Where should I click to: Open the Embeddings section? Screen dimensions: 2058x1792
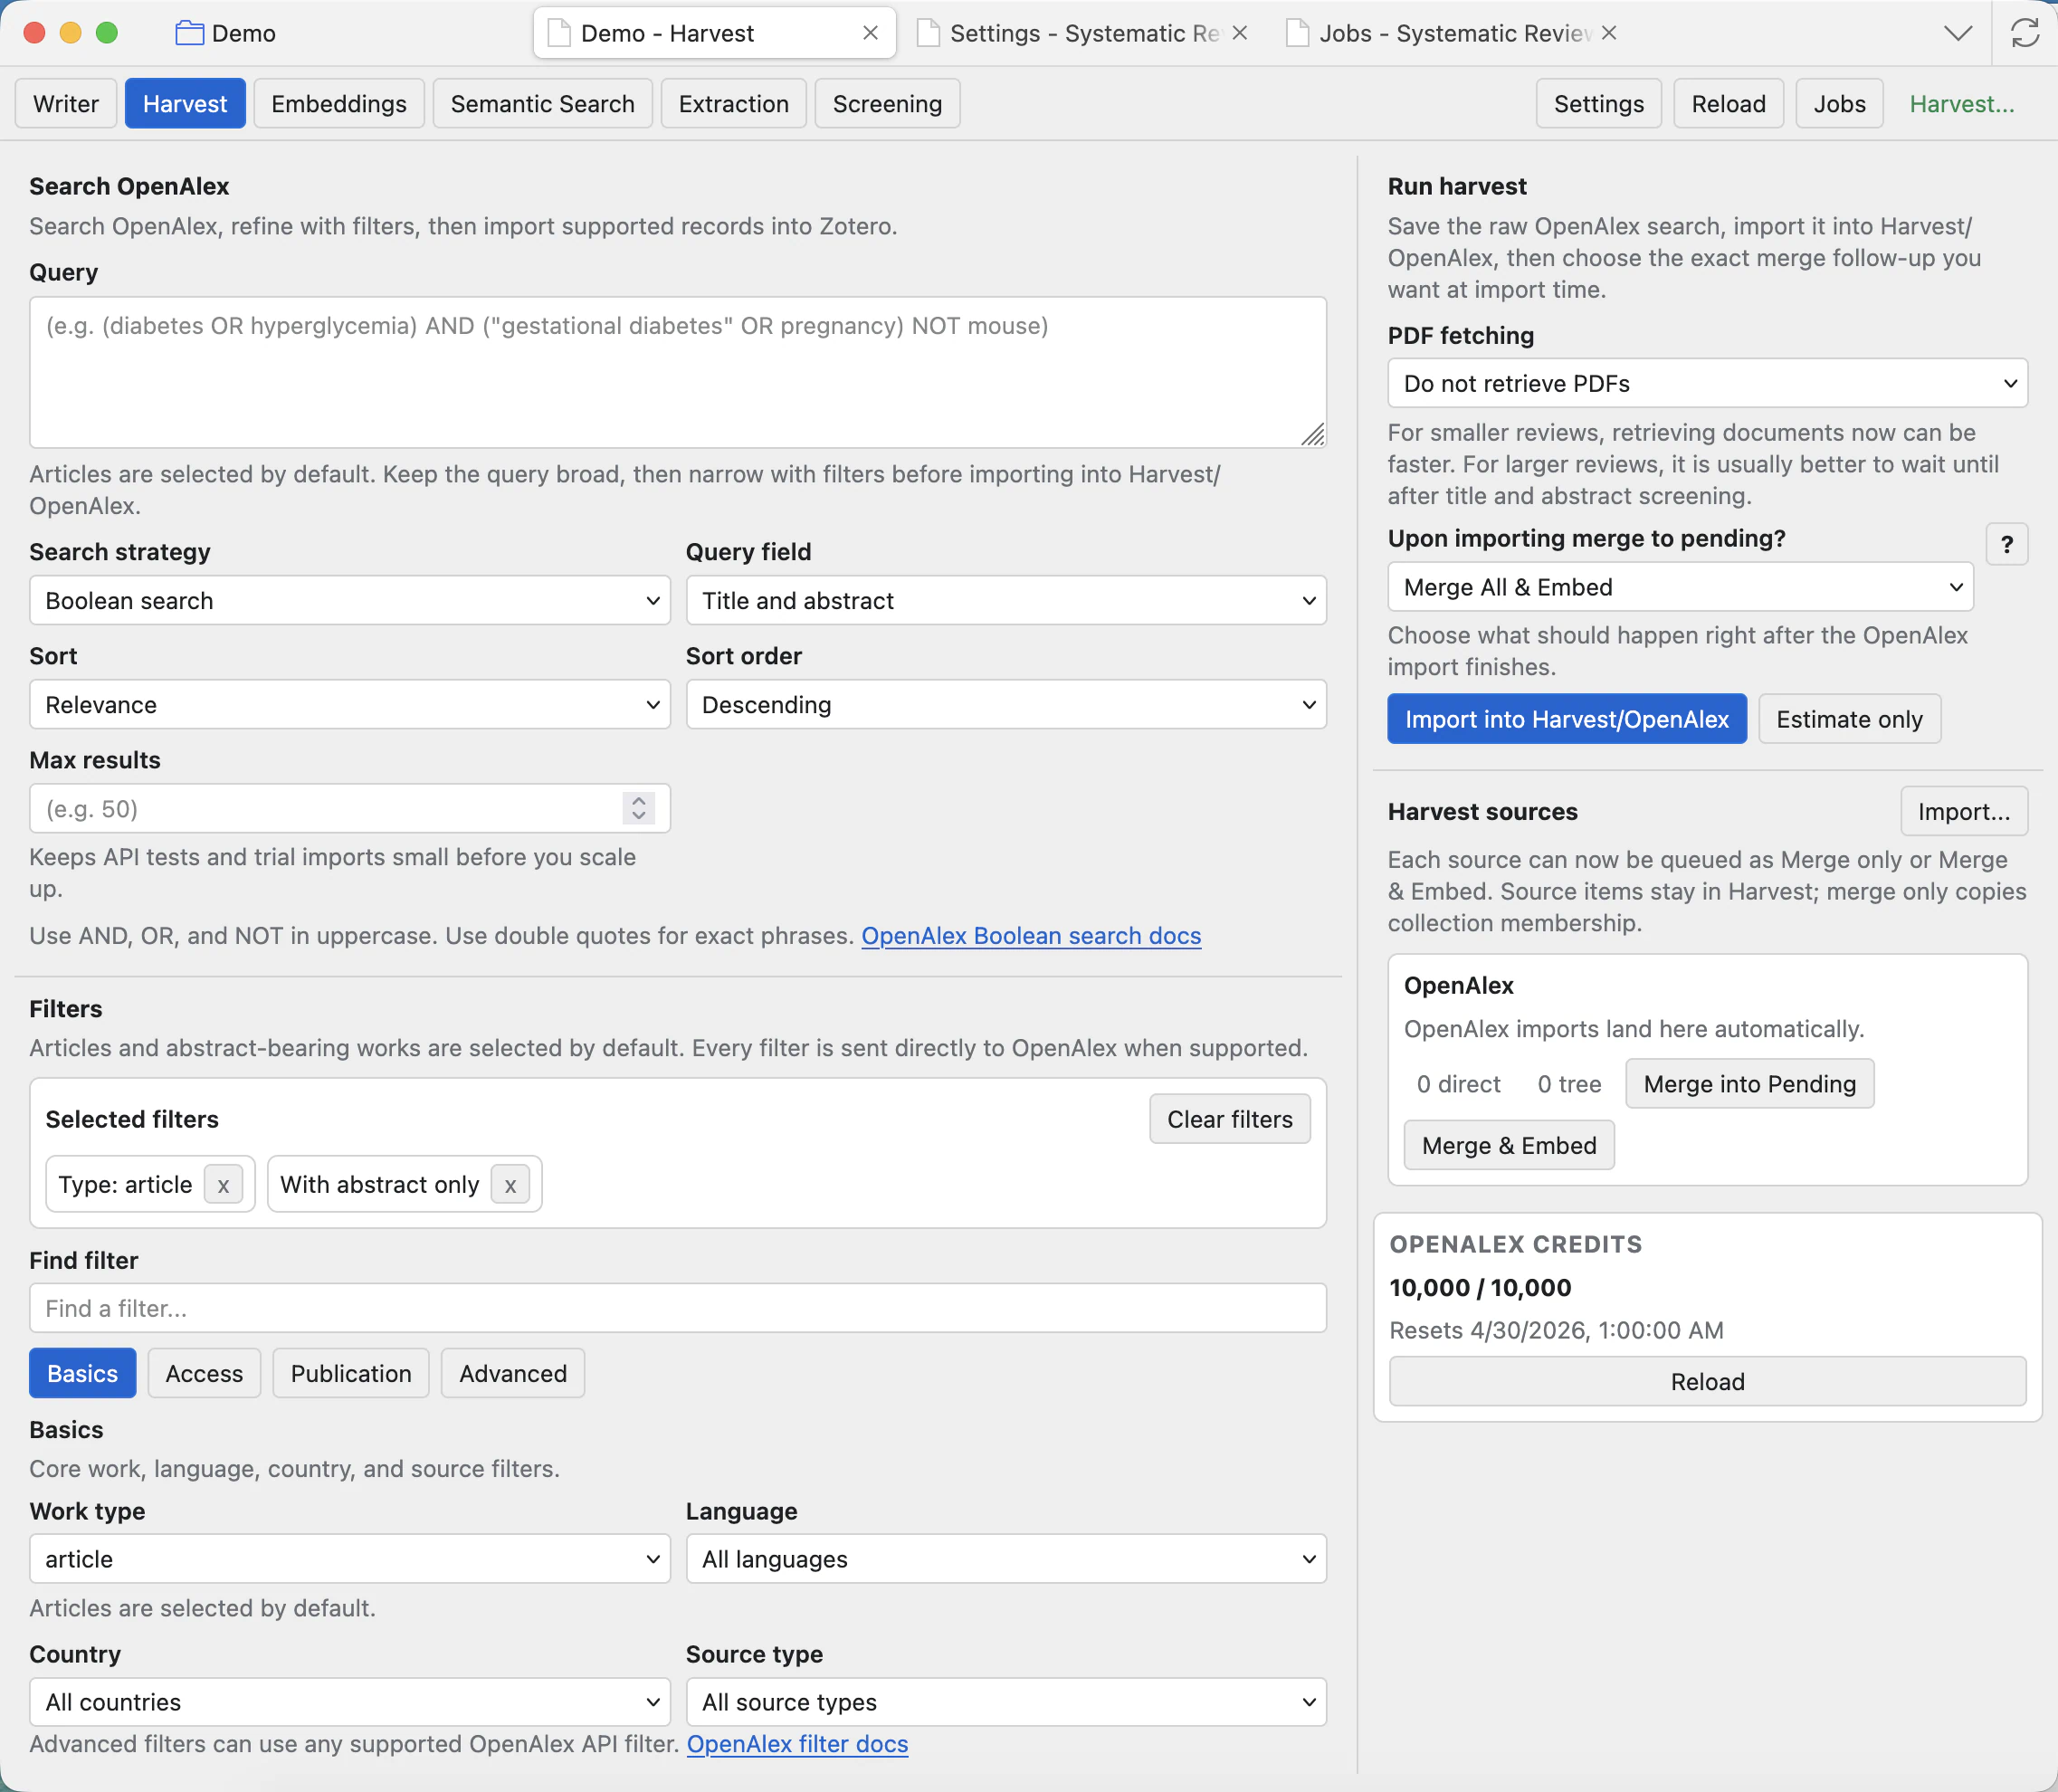(x=339, y=104)
